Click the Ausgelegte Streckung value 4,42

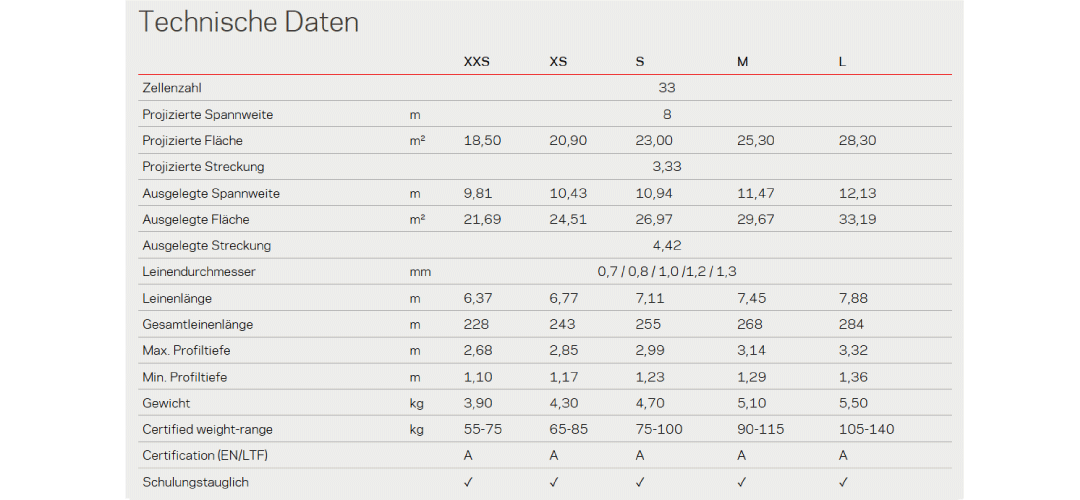click(667, 245)
